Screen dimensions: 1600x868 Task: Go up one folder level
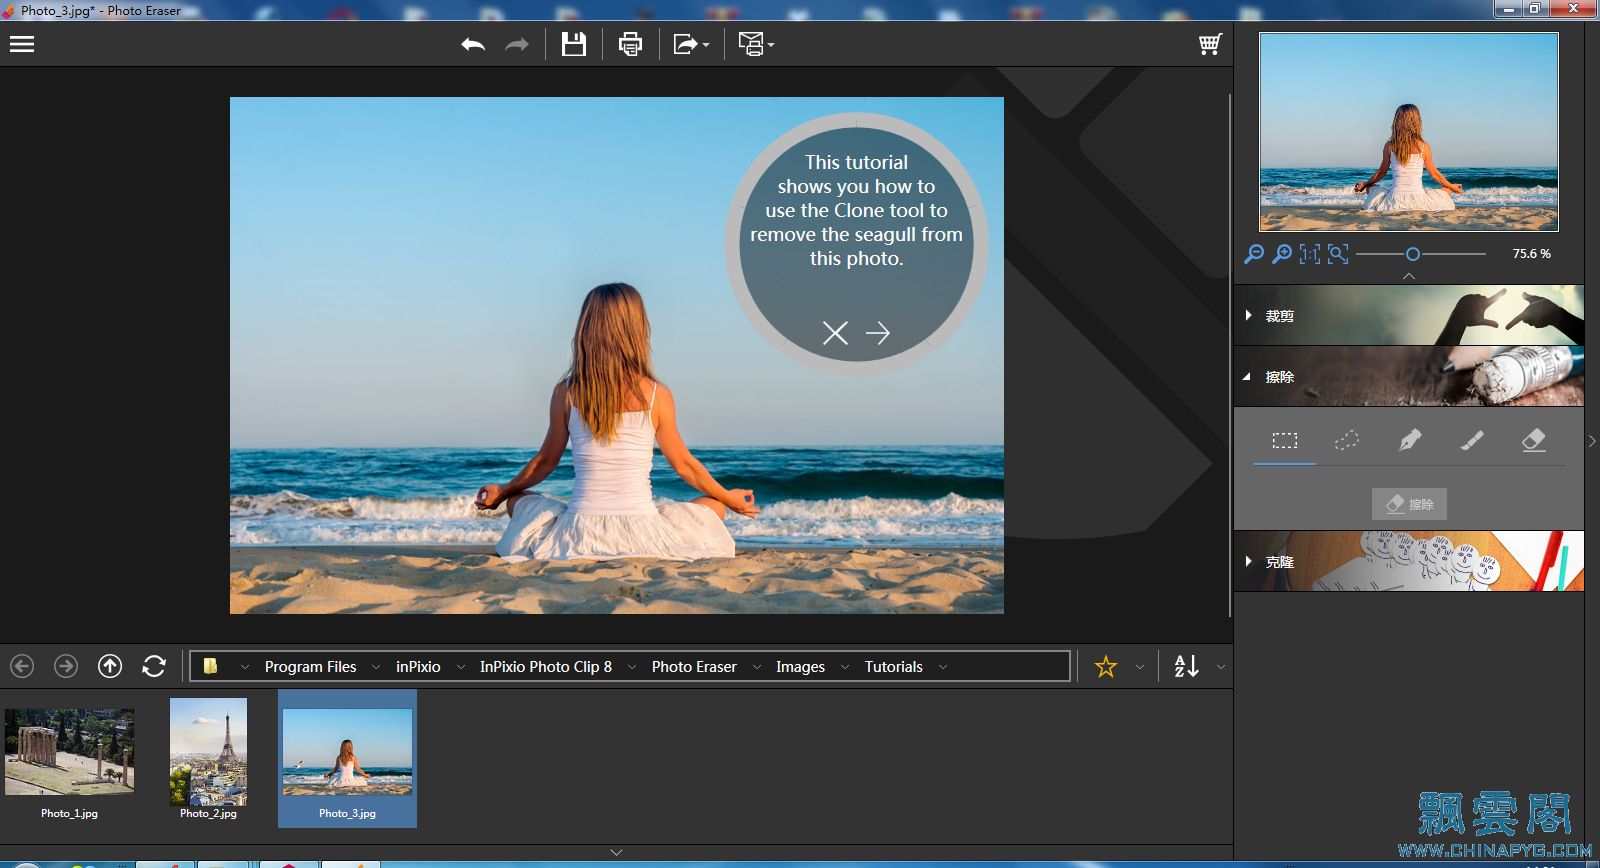click(110, 666)
